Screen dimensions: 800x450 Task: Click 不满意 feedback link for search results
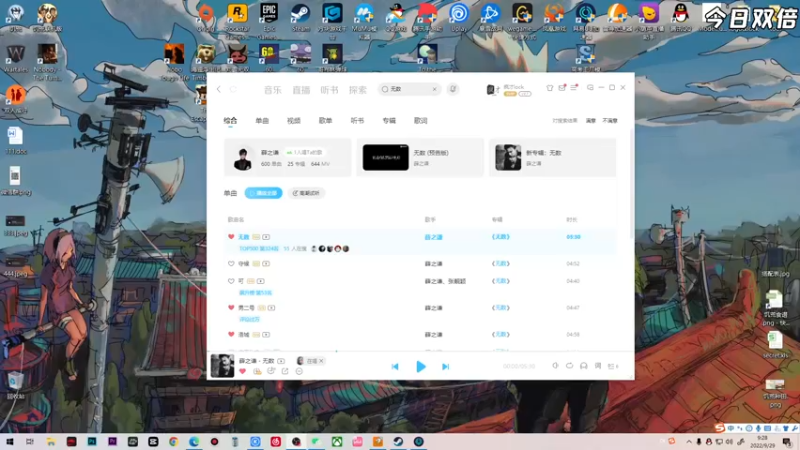click(x=610, y=121)
